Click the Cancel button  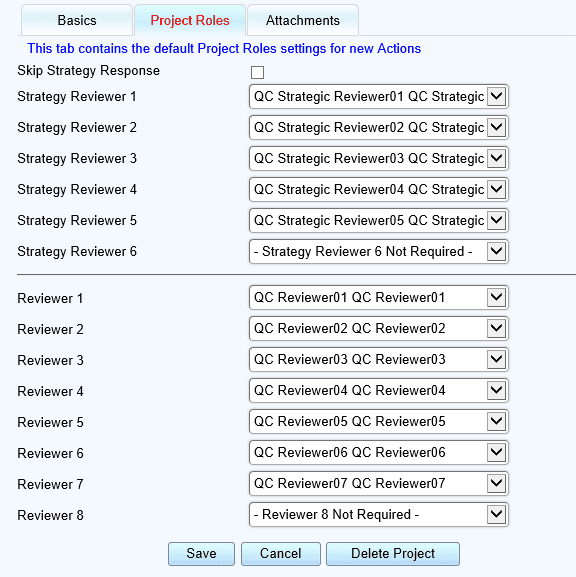tap(280, 553)
